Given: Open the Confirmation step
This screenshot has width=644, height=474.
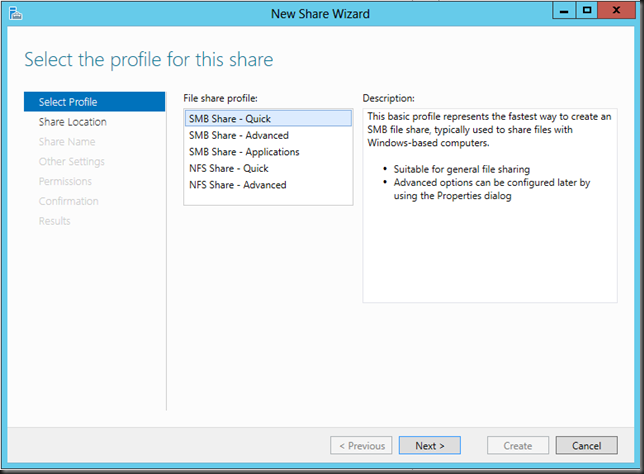Looking at the screenshot, I should click(x=69, y=201).
